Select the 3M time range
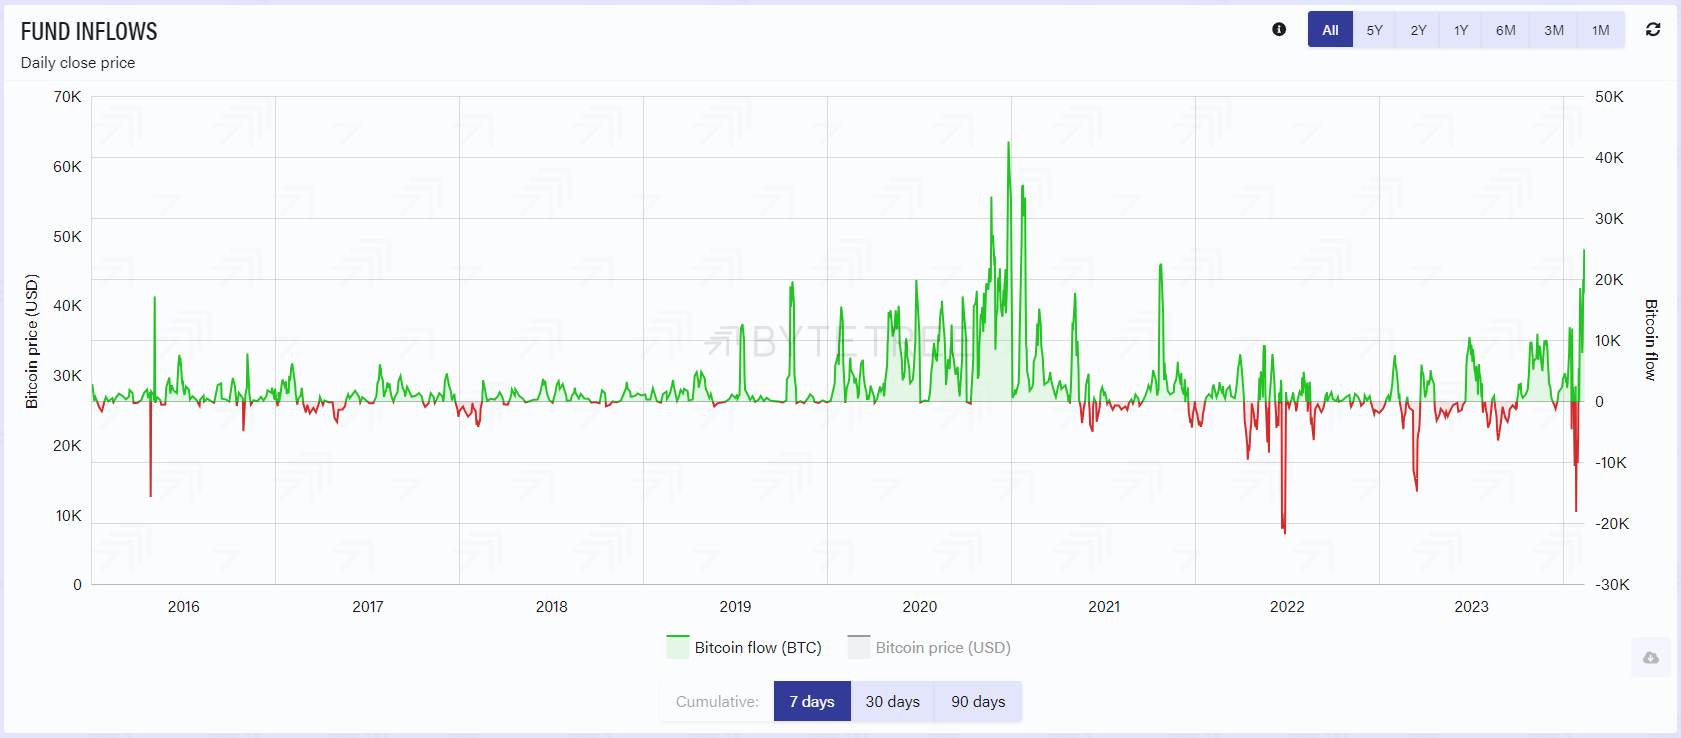Screen dimensions: 1681x738 pyautogui.click(x=1553, y=30)
